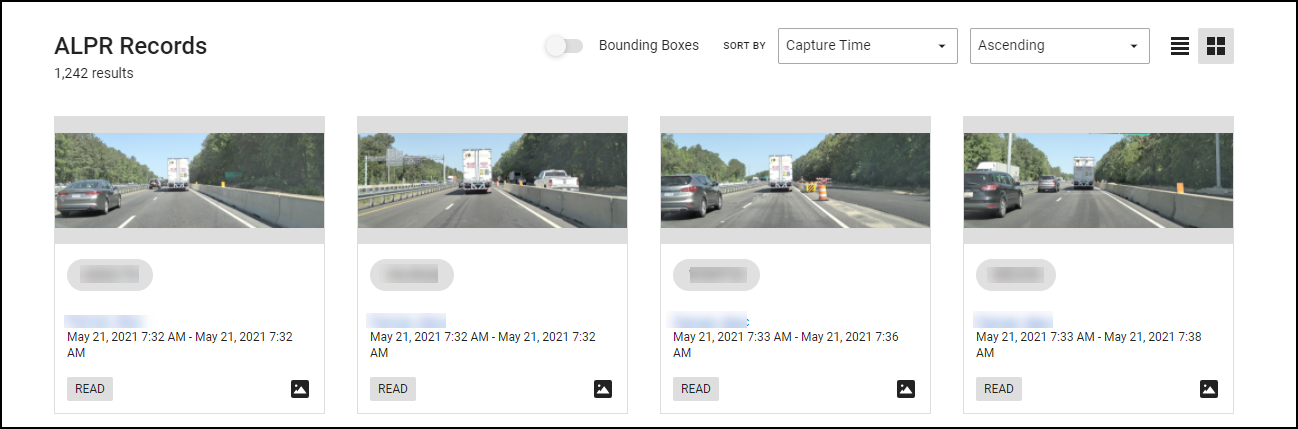Screen dimensions: 1298x429
Task: Open the Capture Time sort dropdown
Action: click(867, 46)
